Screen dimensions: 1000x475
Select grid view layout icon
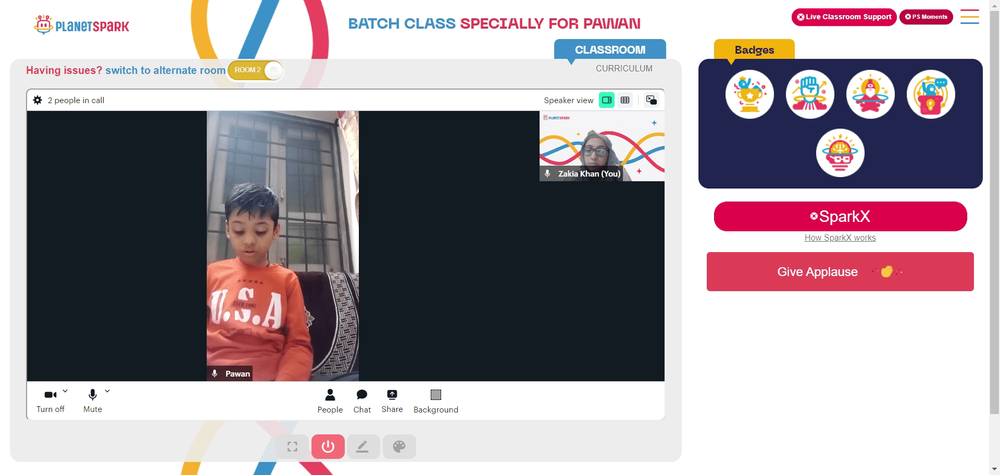625,100
